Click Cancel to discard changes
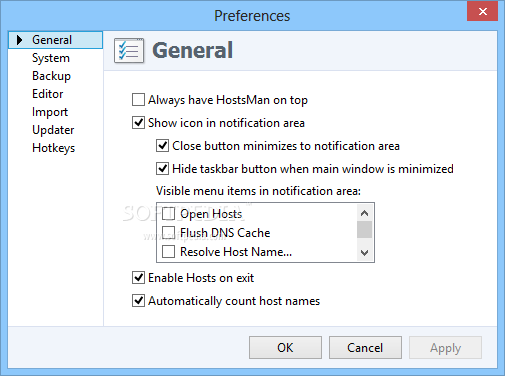This screenshot has width=505, height=376. coord(365,348)
